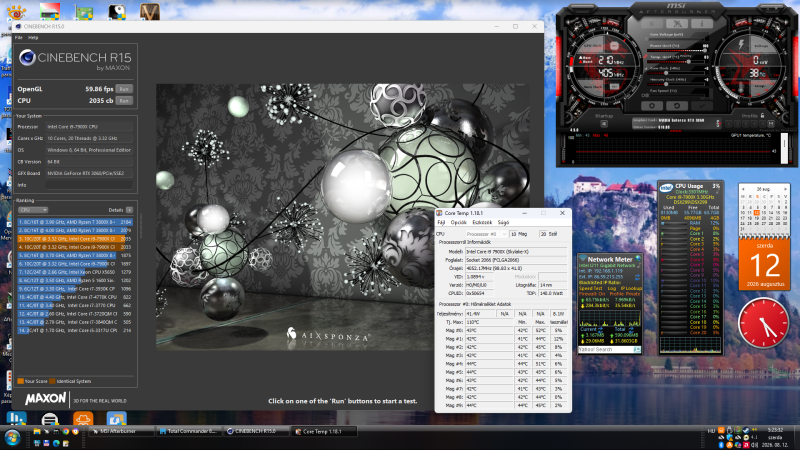Open Core Temp Fájl menu

[x=441, y=222]
